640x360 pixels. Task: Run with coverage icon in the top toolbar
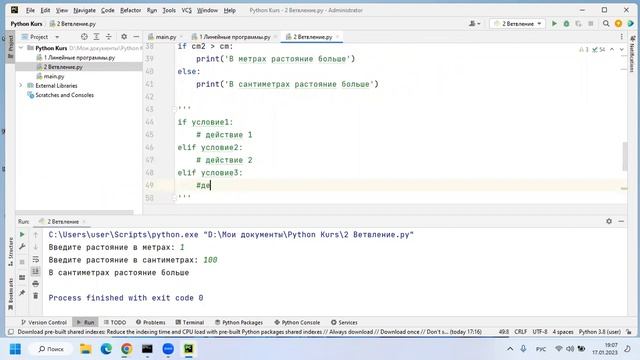578,24
